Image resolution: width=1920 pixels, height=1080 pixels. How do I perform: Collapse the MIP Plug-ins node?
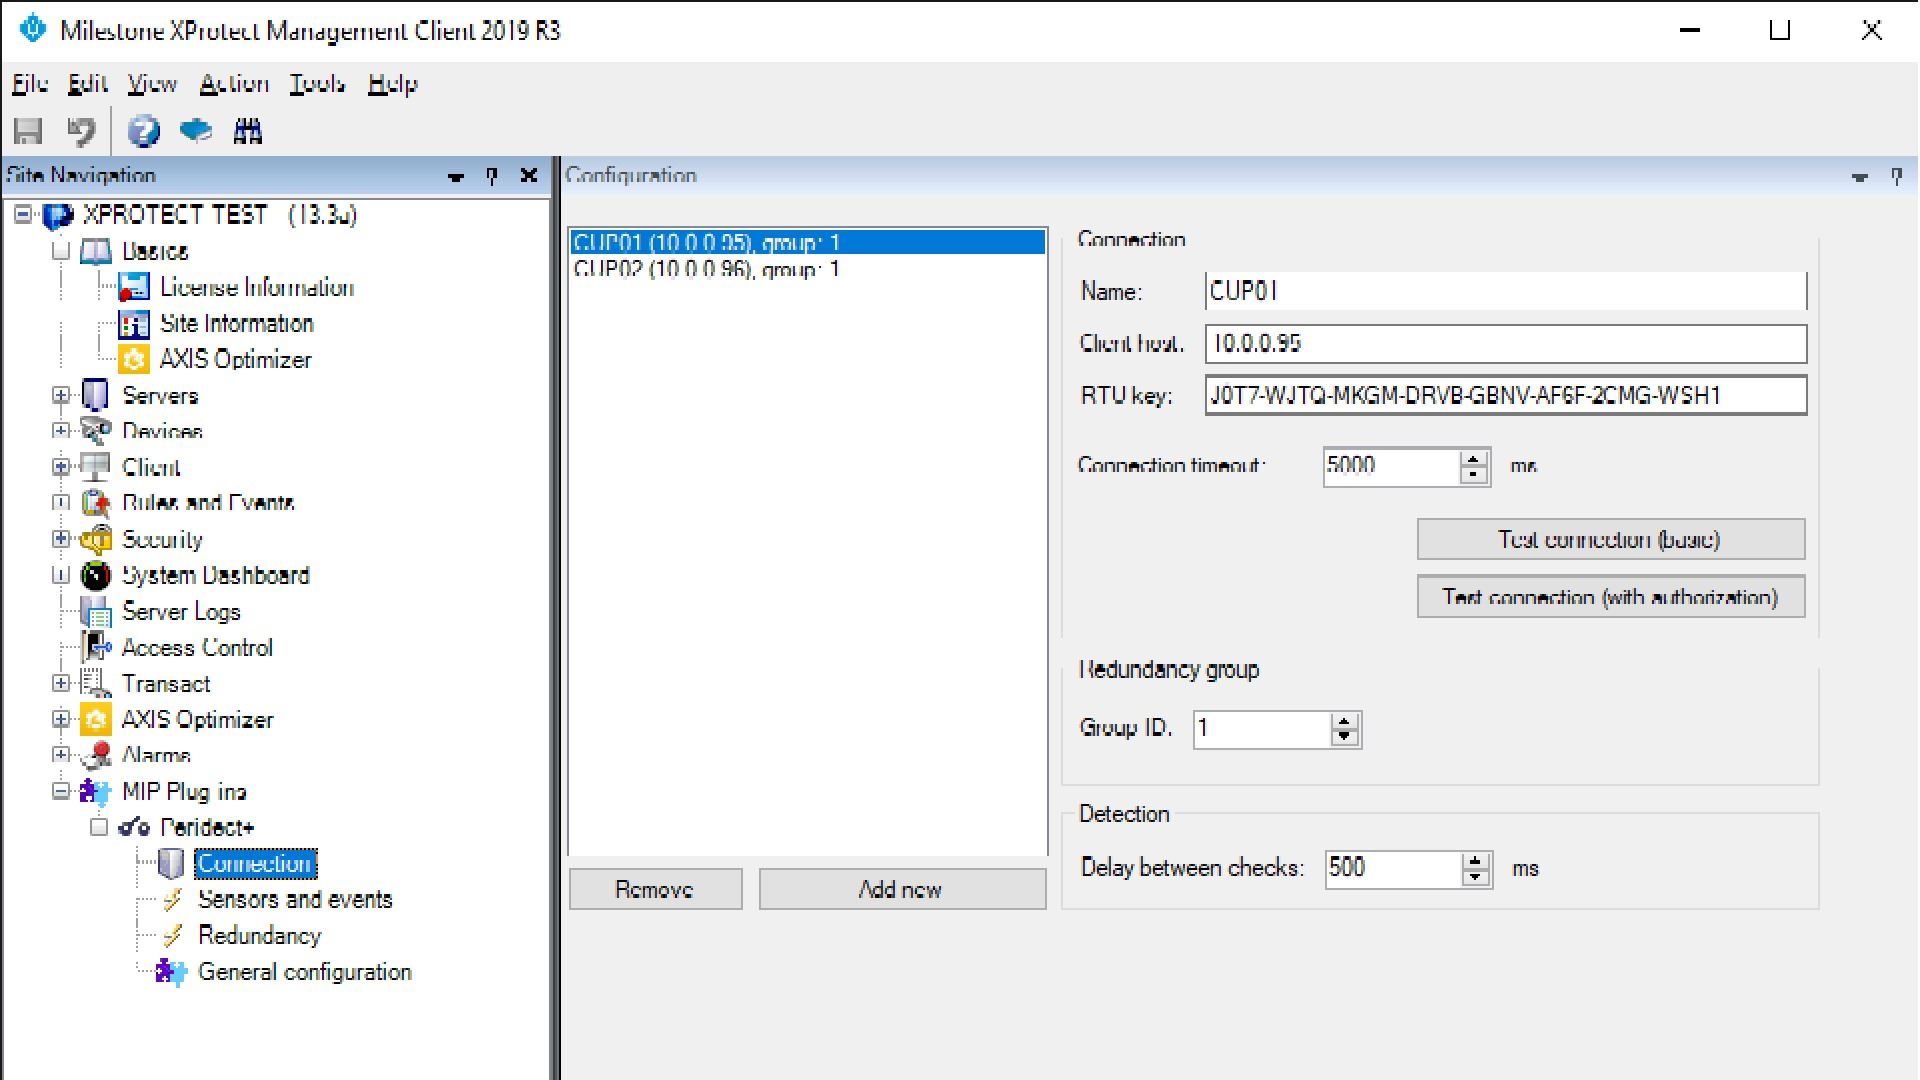click(61, 791)
